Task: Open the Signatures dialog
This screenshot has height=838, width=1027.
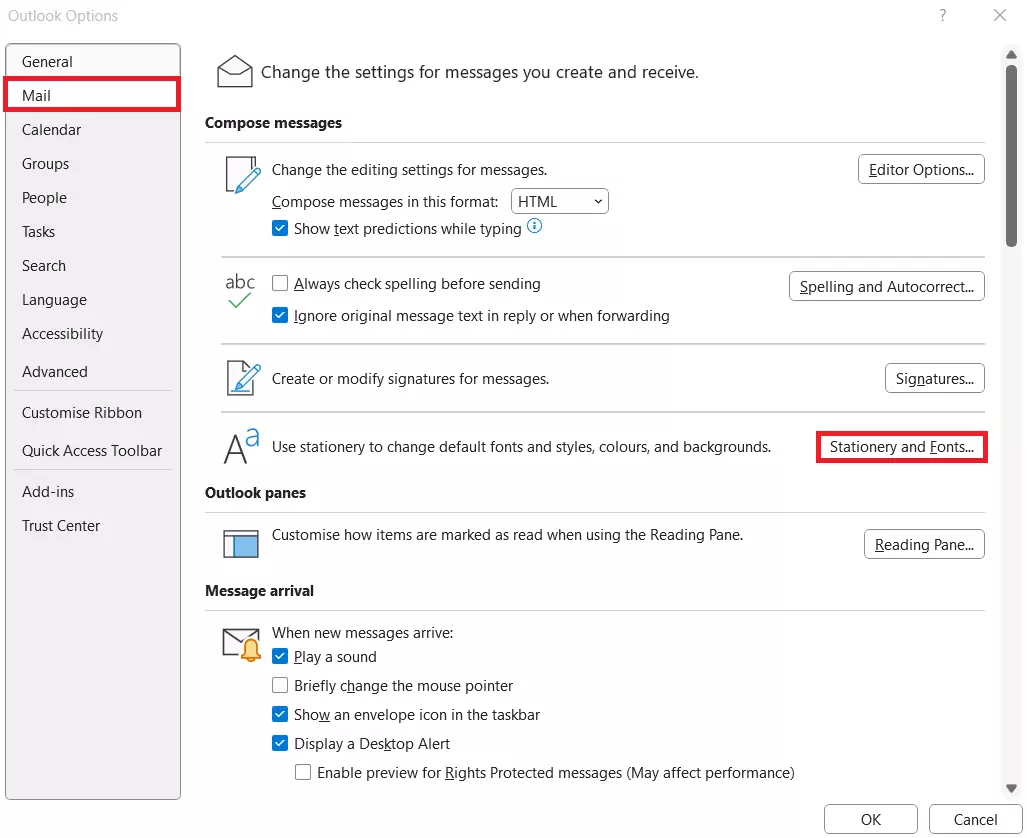Action: point(935,378)
